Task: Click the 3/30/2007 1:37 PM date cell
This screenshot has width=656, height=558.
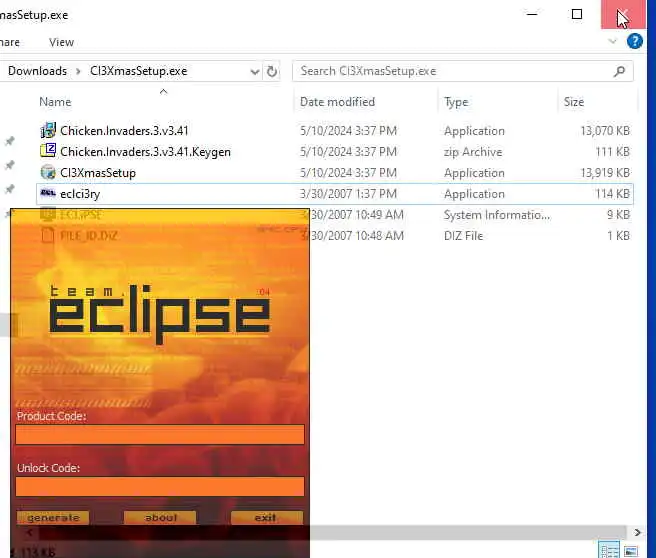Action: [x=348, y=194]
